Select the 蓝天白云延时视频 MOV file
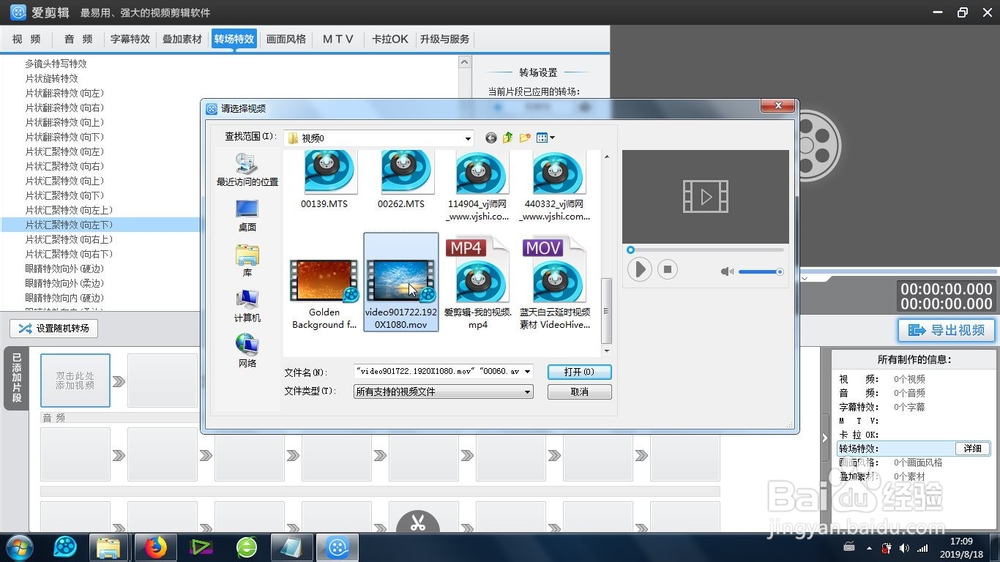The image size is (1000, 562). (x=555, y=284)
